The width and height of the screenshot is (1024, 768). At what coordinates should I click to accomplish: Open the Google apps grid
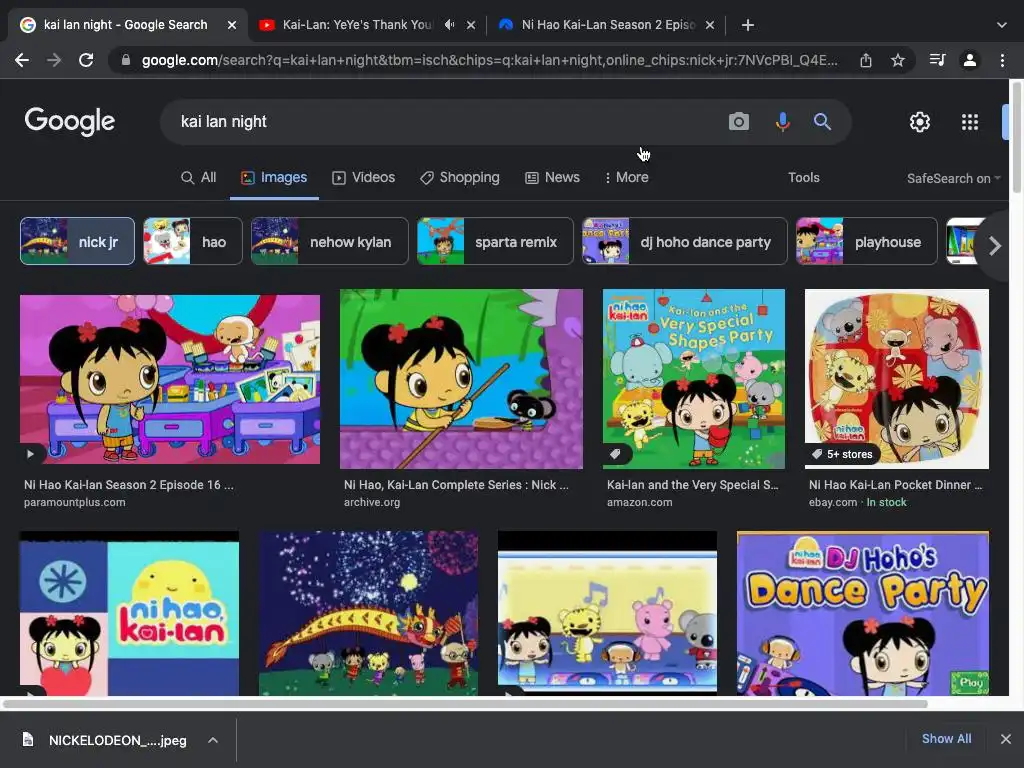click(x=970, y=121)
